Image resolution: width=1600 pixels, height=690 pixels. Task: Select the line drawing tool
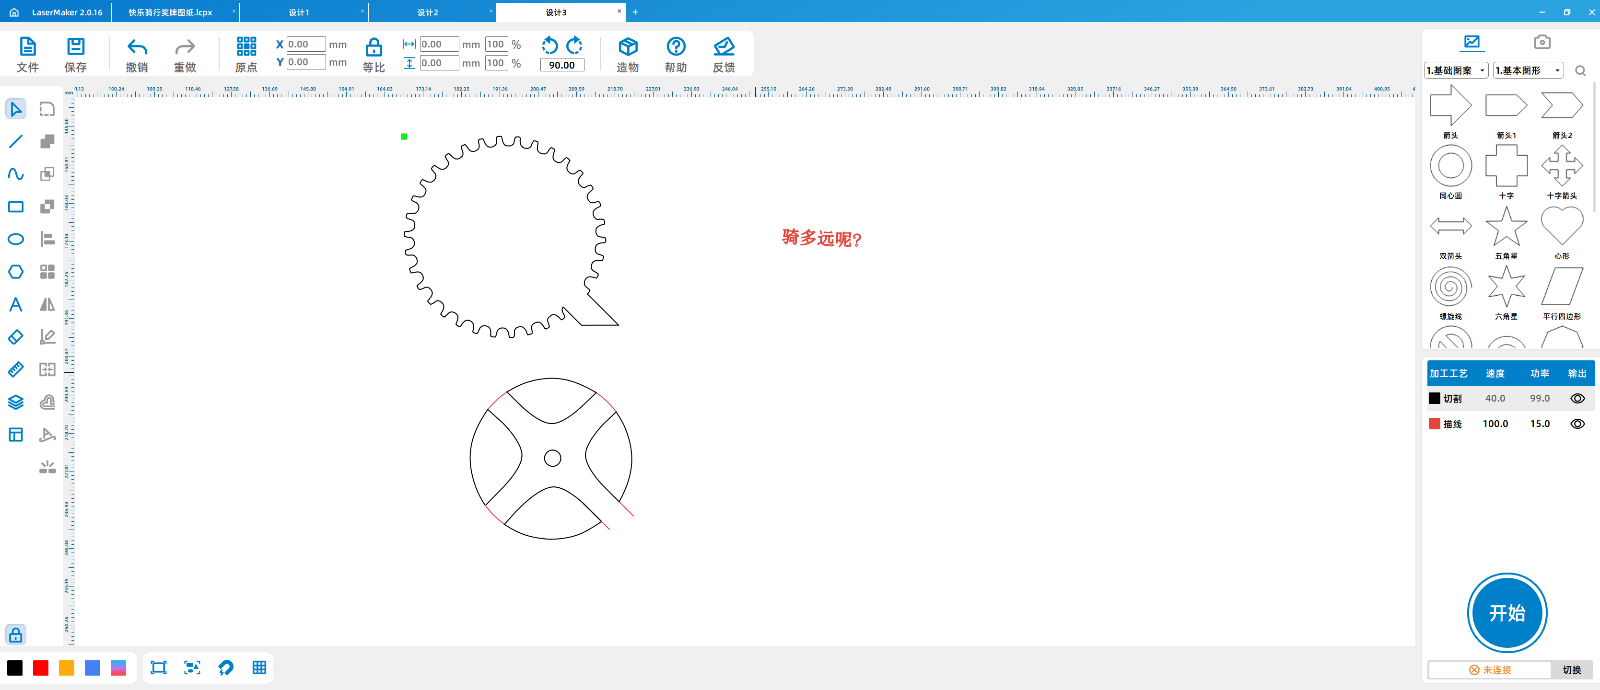click(16, 142)
